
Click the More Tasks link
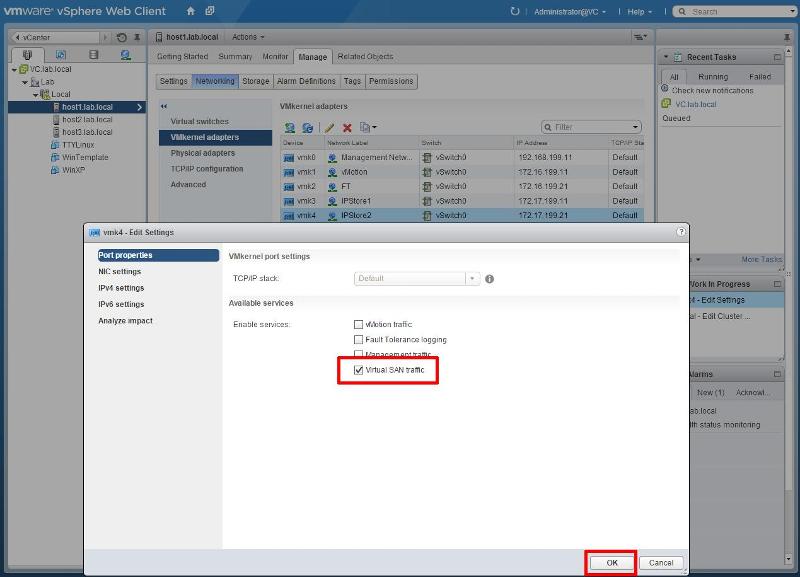(x=761, y=259)
